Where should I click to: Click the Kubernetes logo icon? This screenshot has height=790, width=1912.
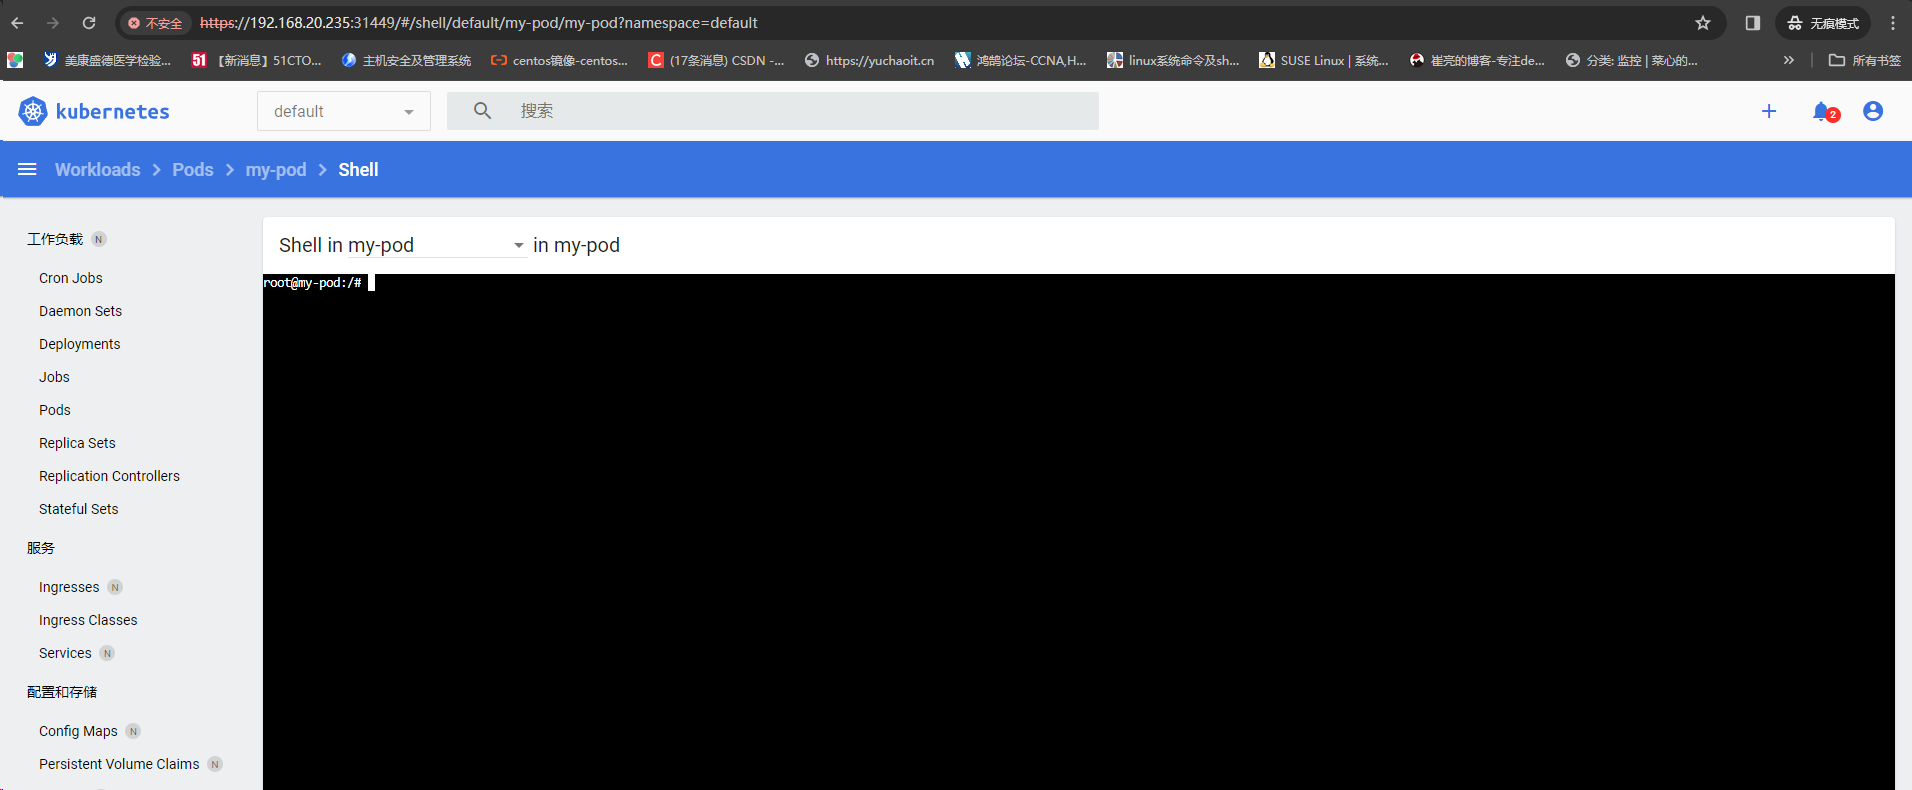(x=33, y=111)
